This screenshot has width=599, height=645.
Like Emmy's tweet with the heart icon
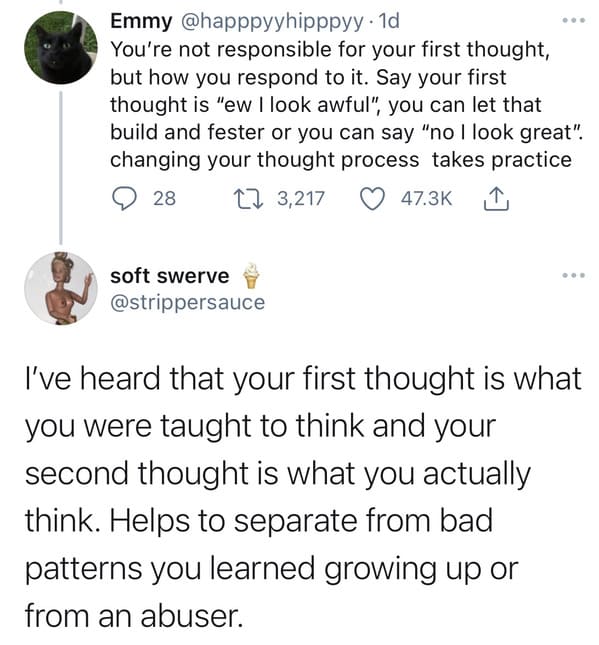click(373, 199)
